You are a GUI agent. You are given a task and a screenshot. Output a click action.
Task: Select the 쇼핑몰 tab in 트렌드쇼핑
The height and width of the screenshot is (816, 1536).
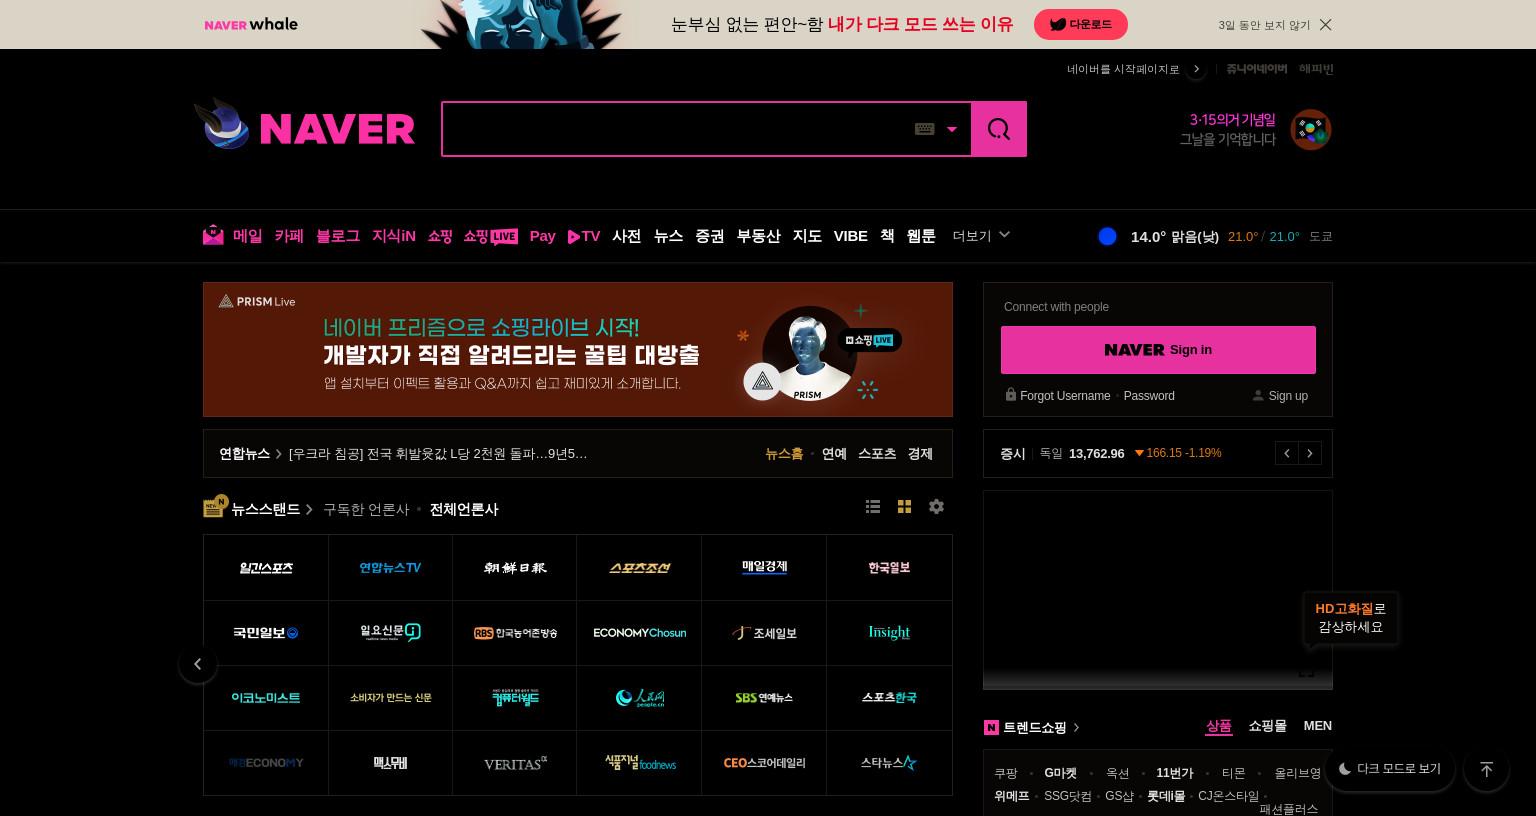[x=1267, y=726]
